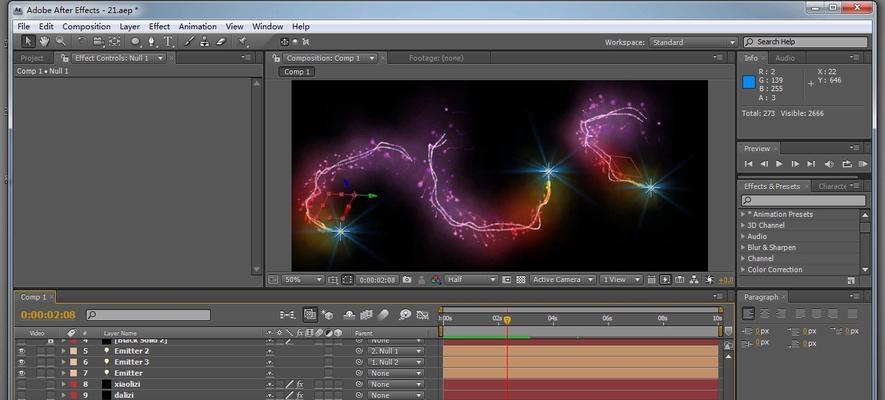Open the Layer menu

[130, 27]
